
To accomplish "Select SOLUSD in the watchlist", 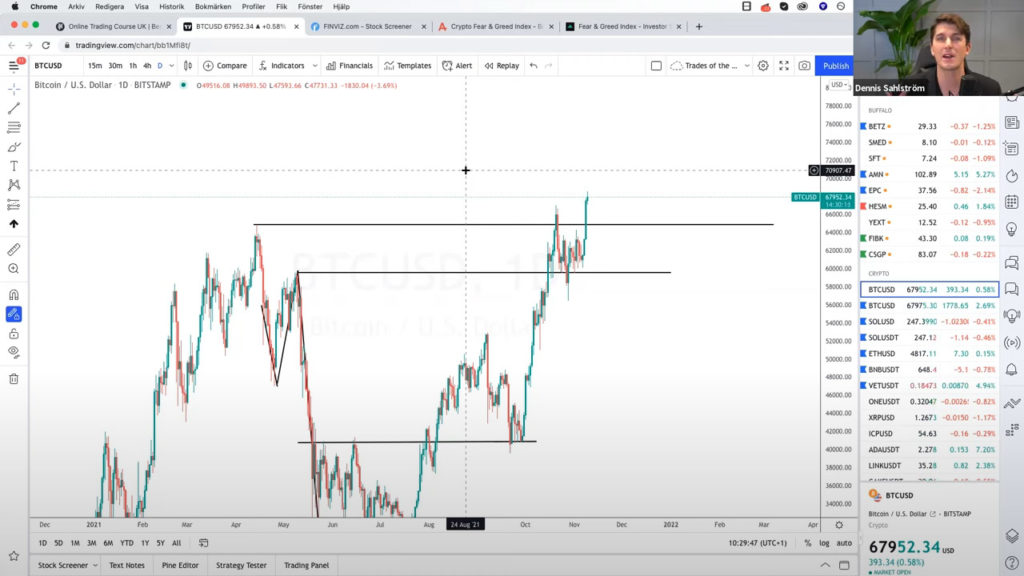I will pos(929,321).
